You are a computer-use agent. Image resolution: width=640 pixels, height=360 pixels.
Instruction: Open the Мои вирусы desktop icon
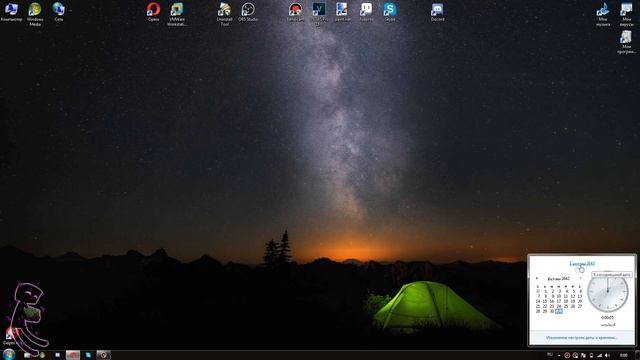coord(627,14)
